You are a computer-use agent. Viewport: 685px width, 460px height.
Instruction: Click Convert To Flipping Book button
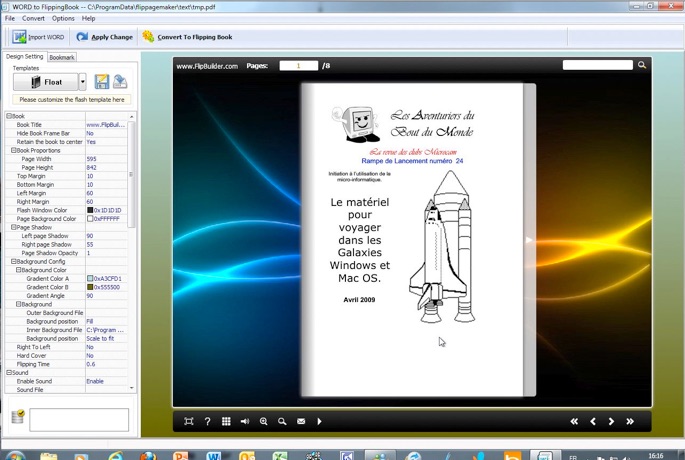tap(187, 37)
